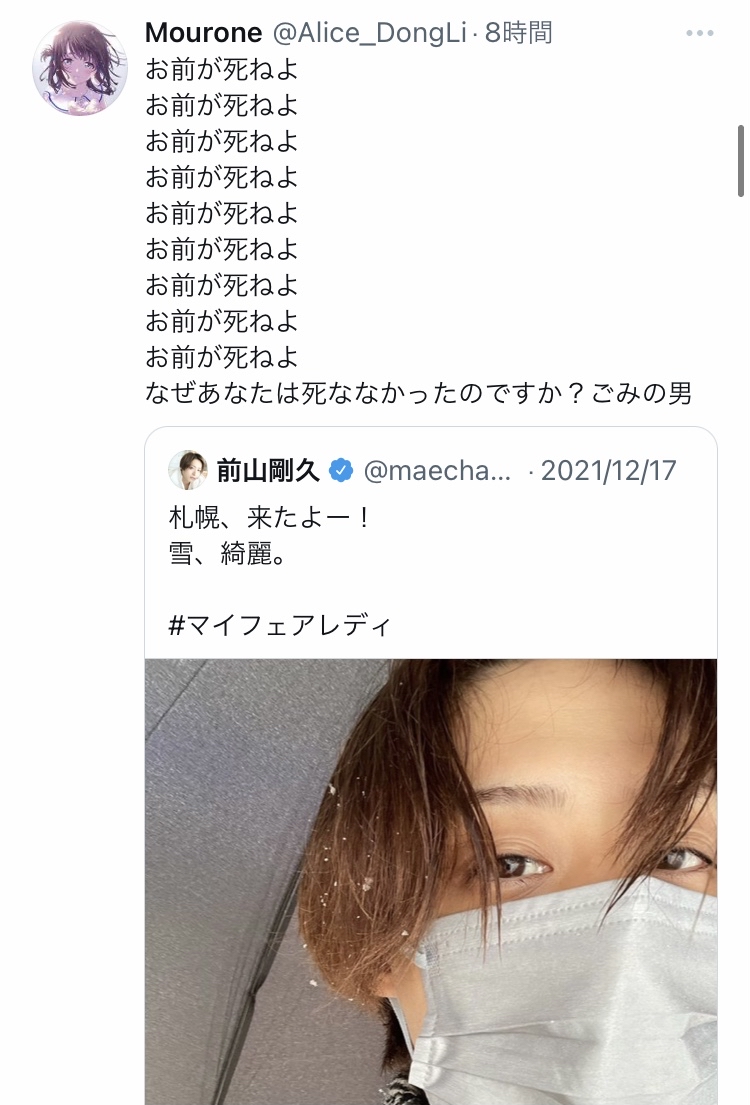The width and height of the screenshot is (750, 1105).
Task: Click Mourone's anime profile avatar
Action: (x=79, y=67)
